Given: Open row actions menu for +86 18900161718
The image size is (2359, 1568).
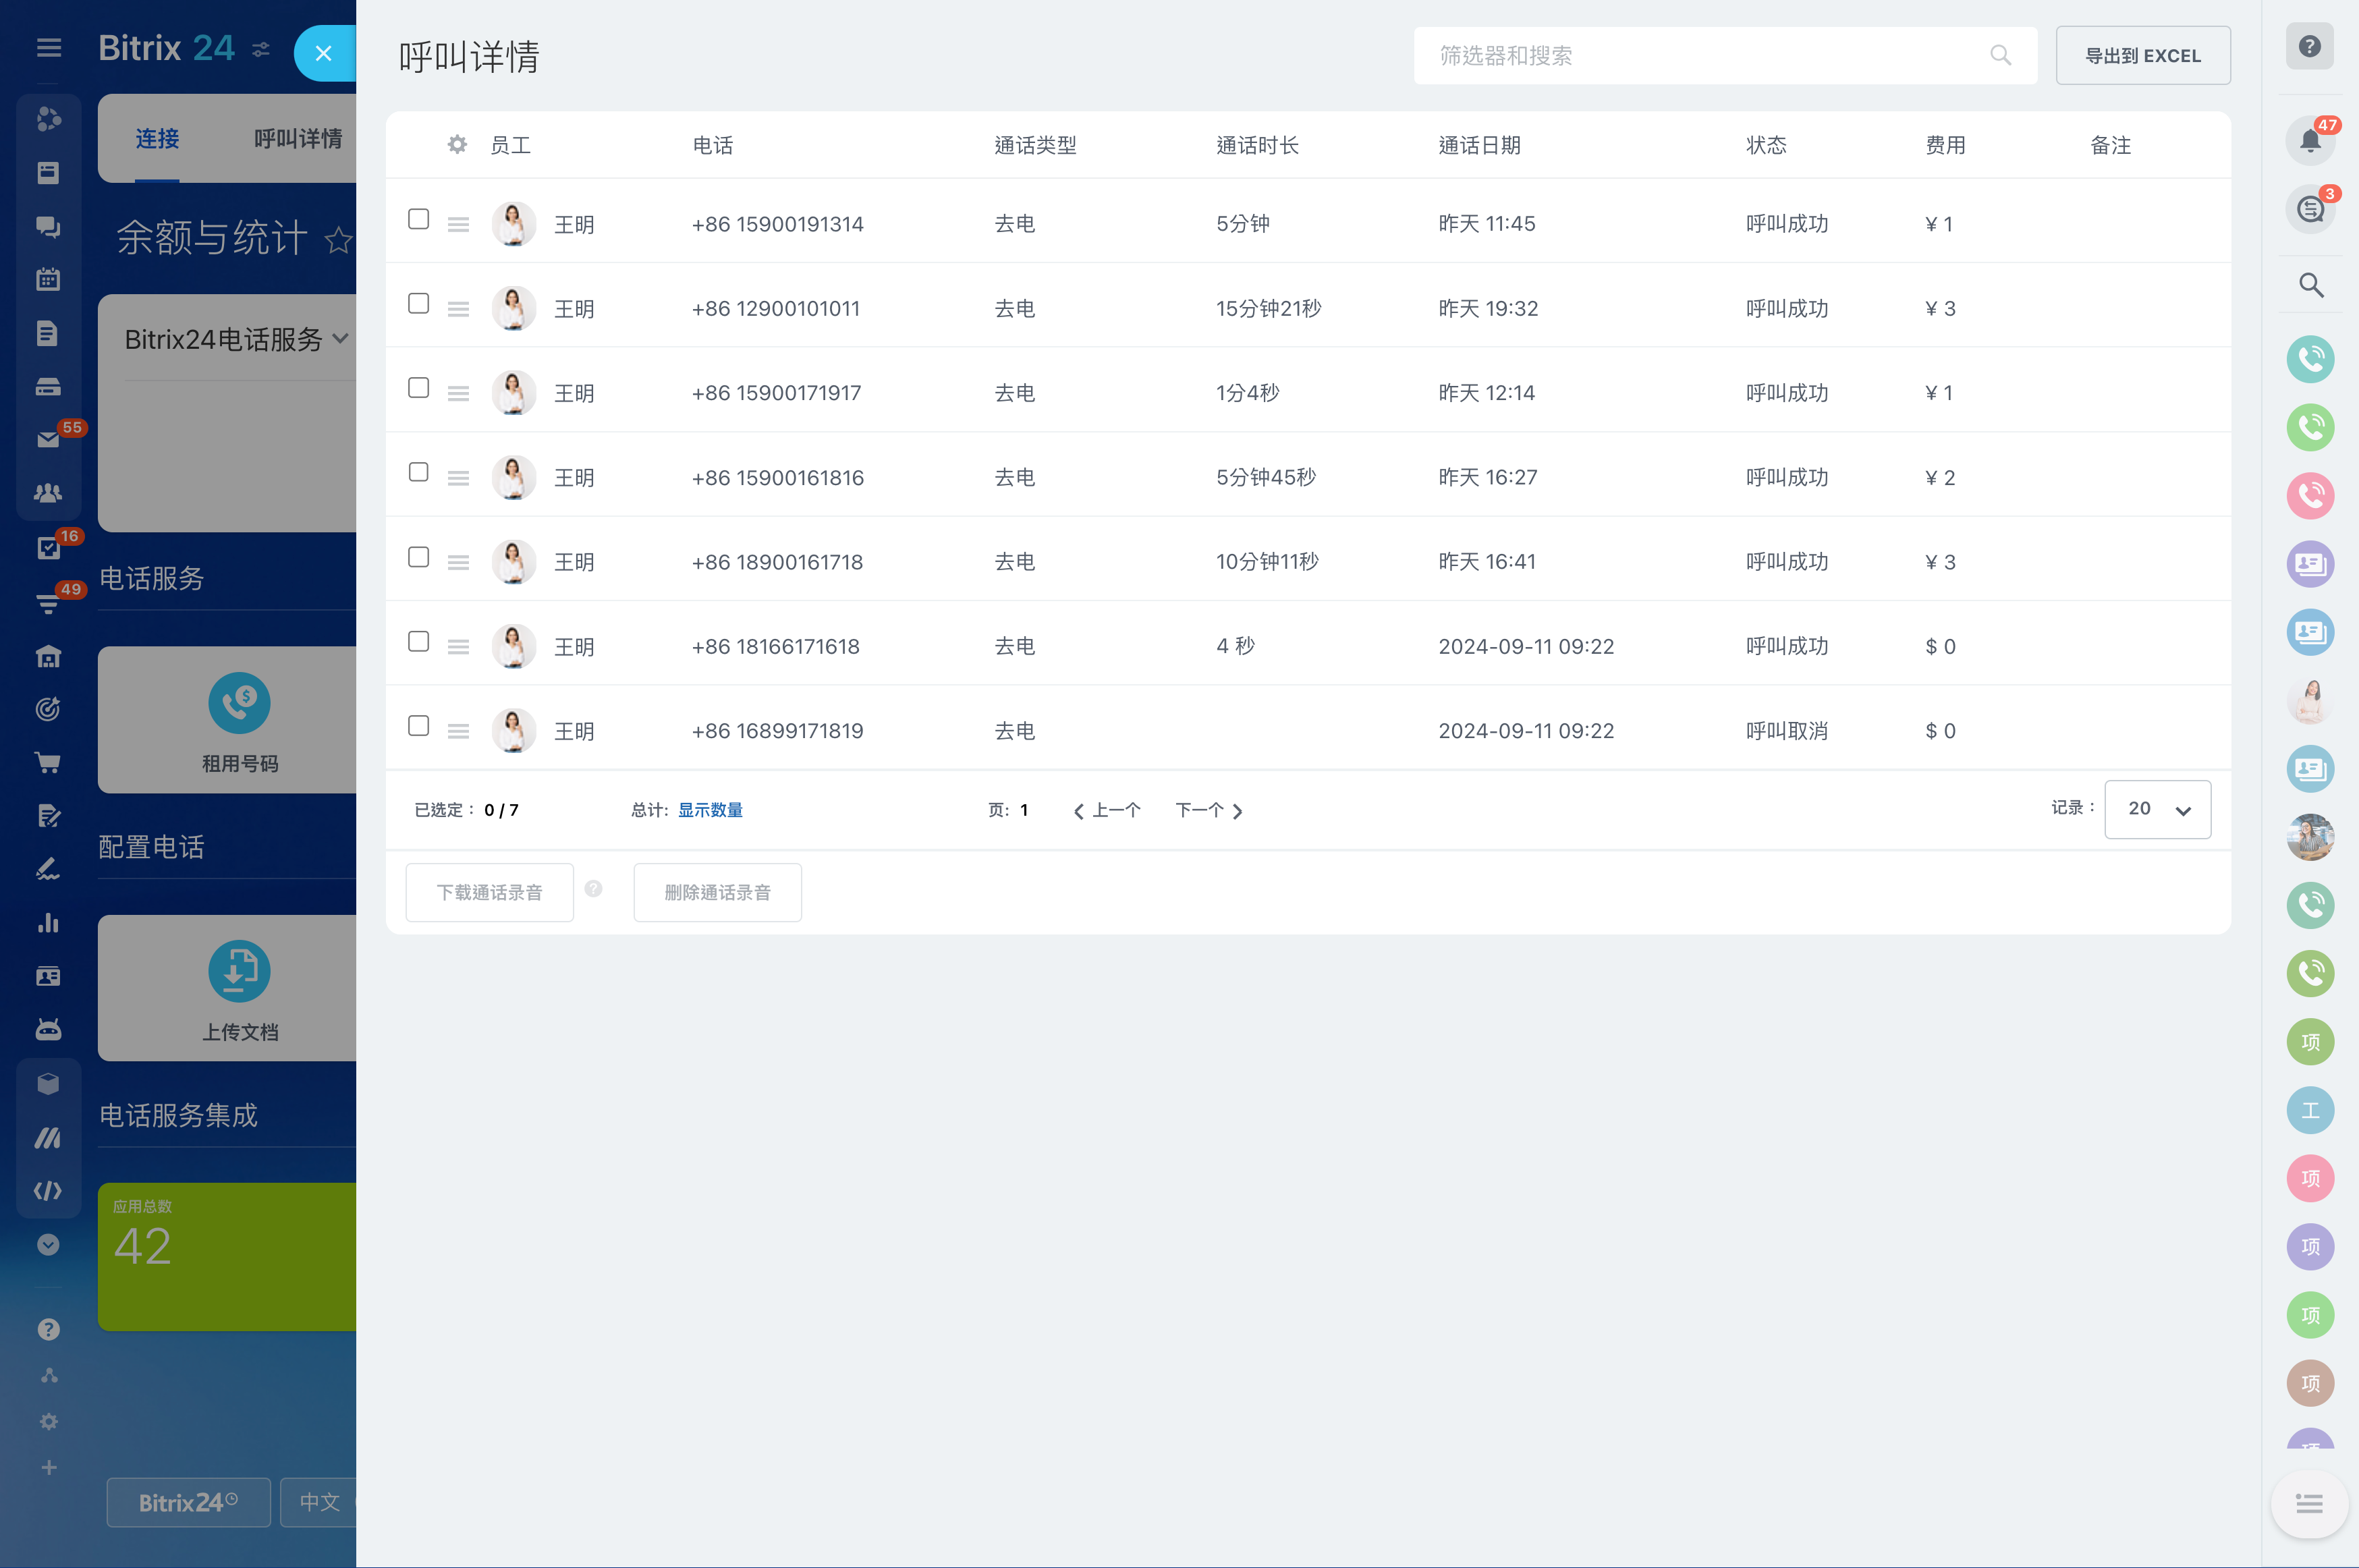Looking at the screenshot, I should (x=458, y=563).
